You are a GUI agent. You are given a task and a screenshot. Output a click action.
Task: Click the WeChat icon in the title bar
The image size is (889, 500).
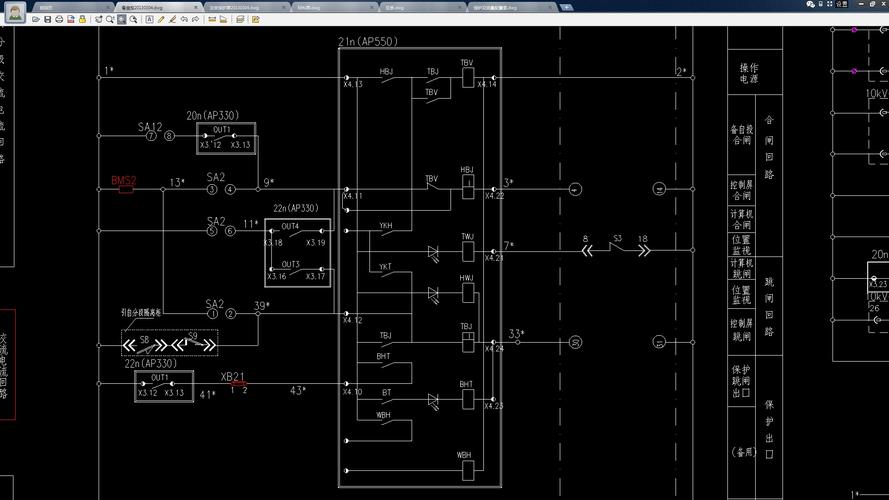click(810, 4)
